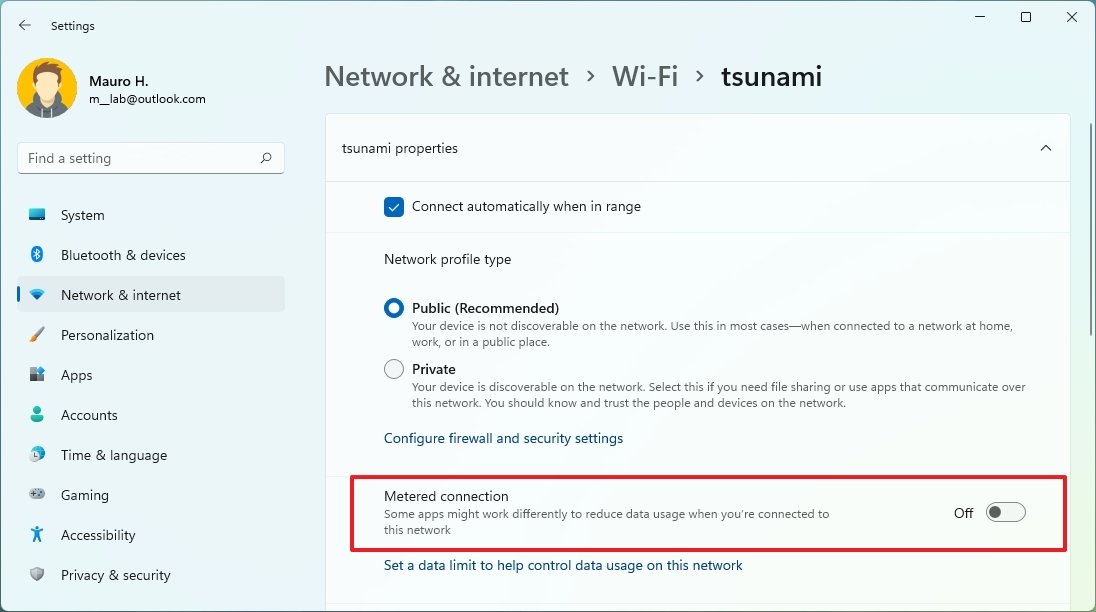The image size is (1096, 612).
Task: Toggle the Metered connection switch
Action: pyautogui.click(x=1005, y=512)
